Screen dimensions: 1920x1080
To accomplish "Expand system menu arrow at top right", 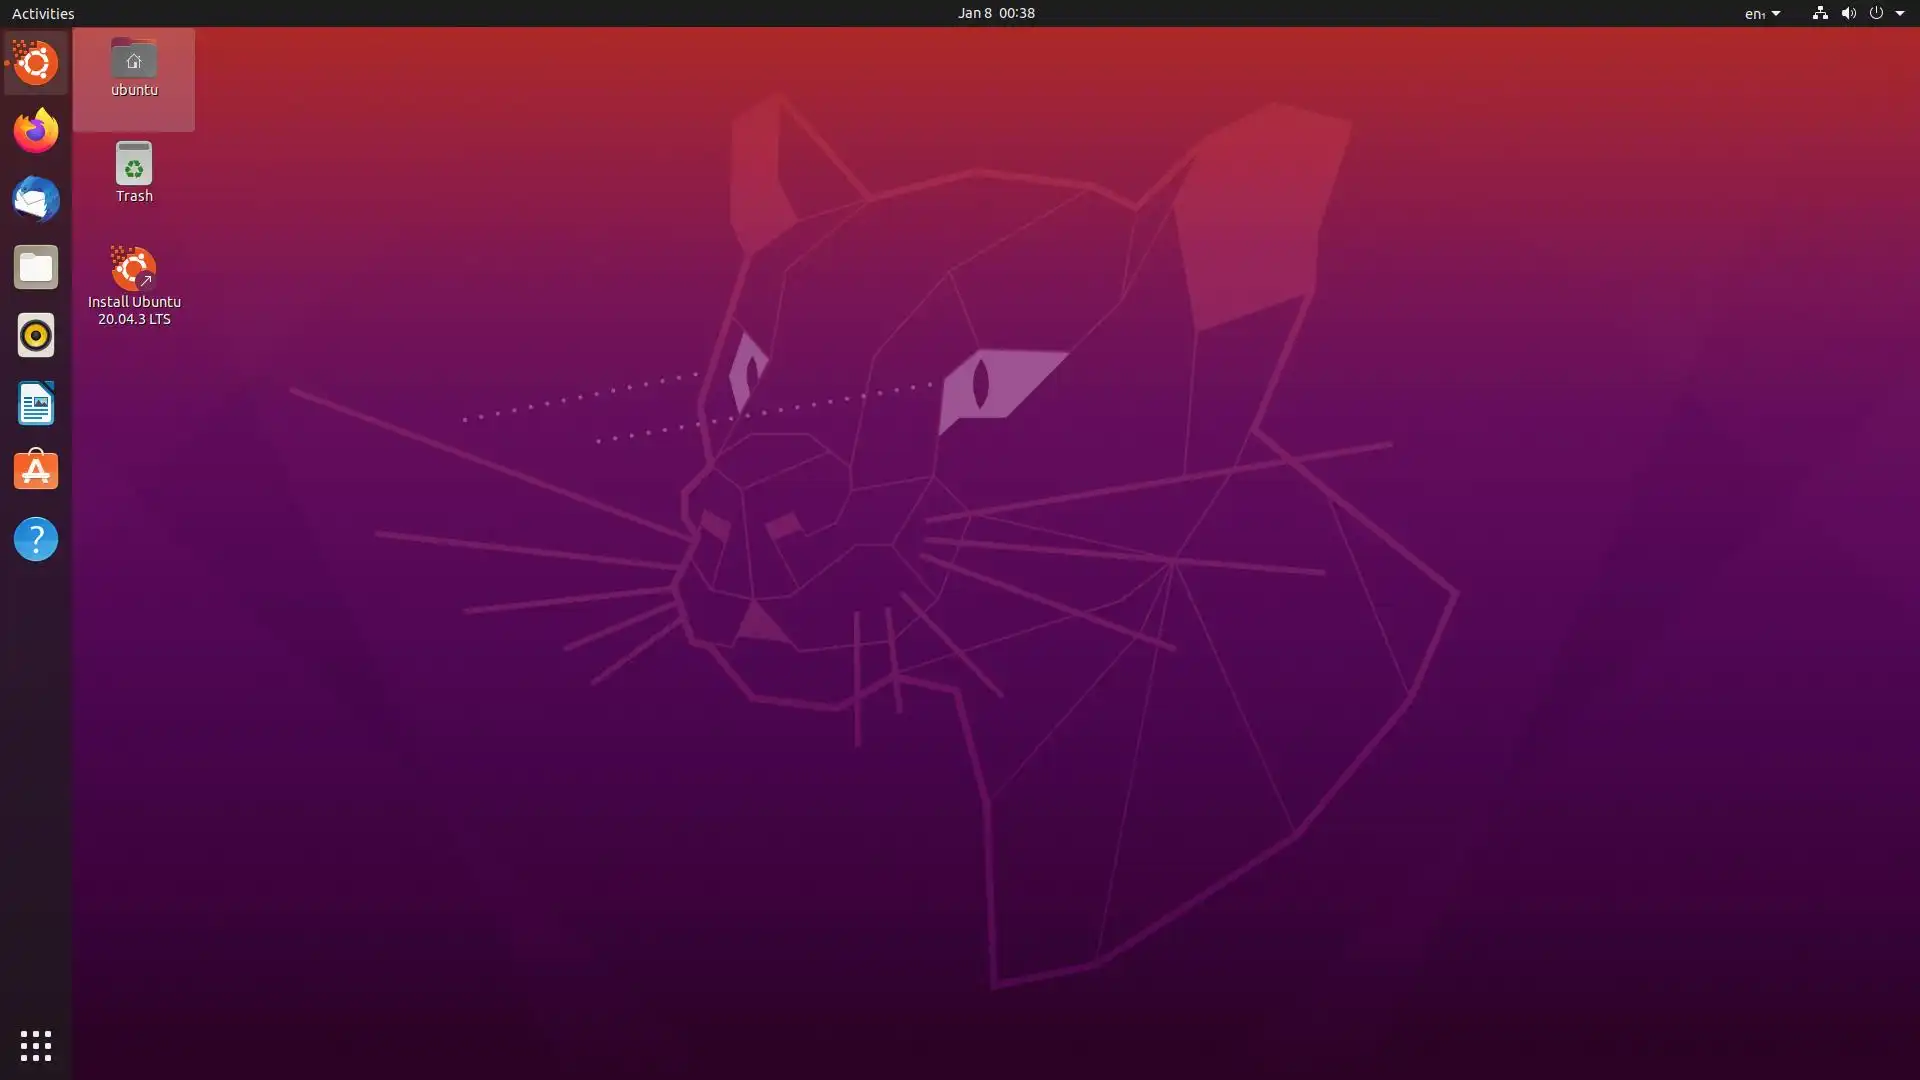I will pos(1900,13).
